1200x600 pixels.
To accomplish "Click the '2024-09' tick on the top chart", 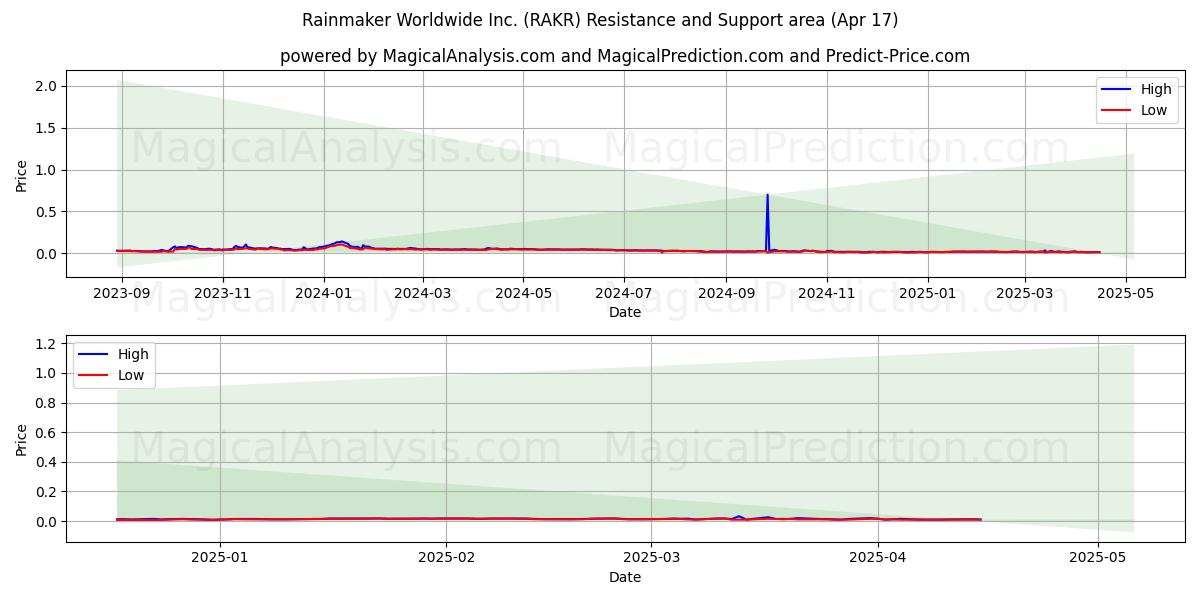I will 726,293.
